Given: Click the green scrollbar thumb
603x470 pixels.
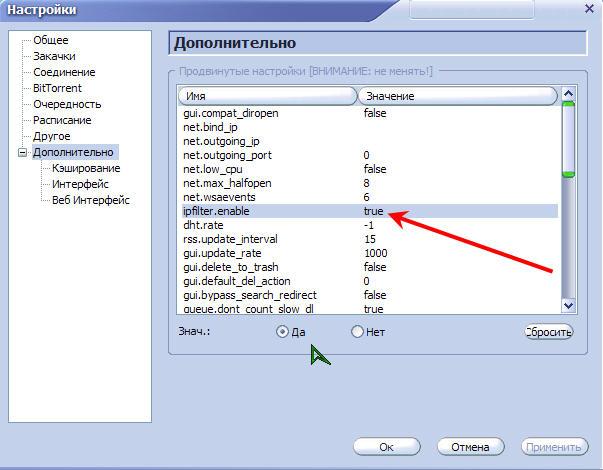Looking at the screenshot, I should 568,139.
